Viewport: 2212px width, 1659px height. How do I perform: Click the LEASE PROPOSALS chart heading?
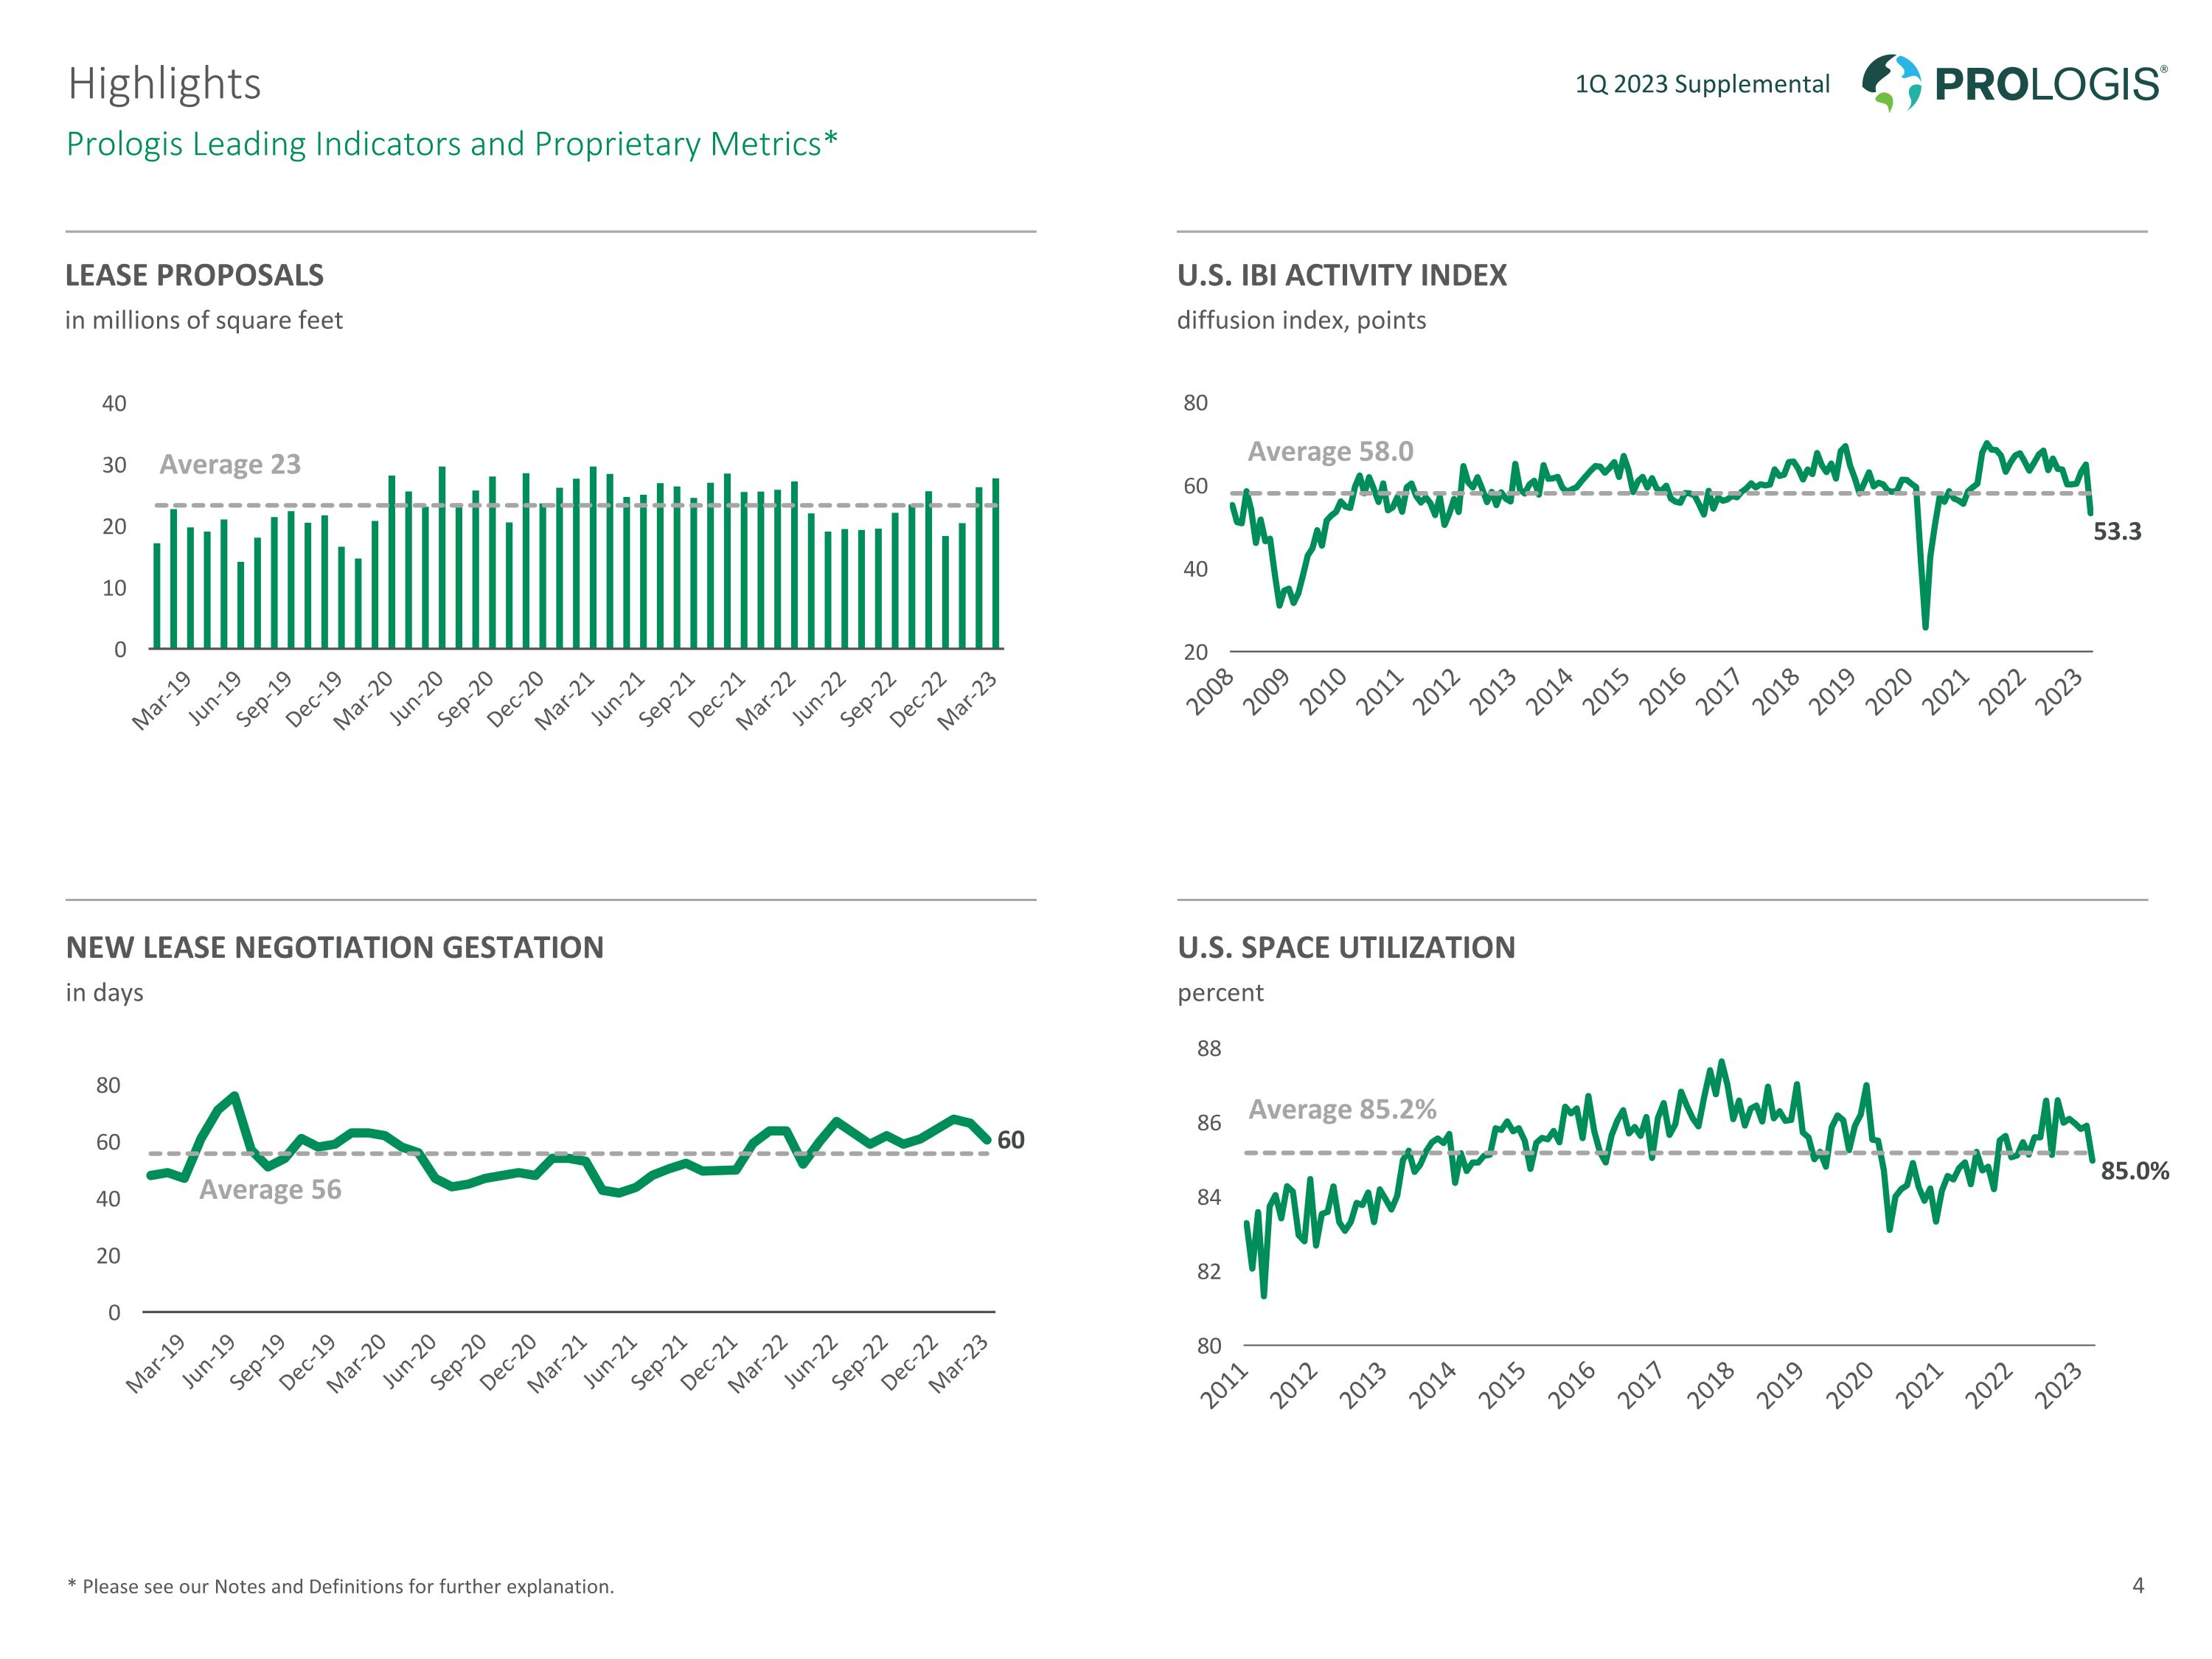coord(194,275)
